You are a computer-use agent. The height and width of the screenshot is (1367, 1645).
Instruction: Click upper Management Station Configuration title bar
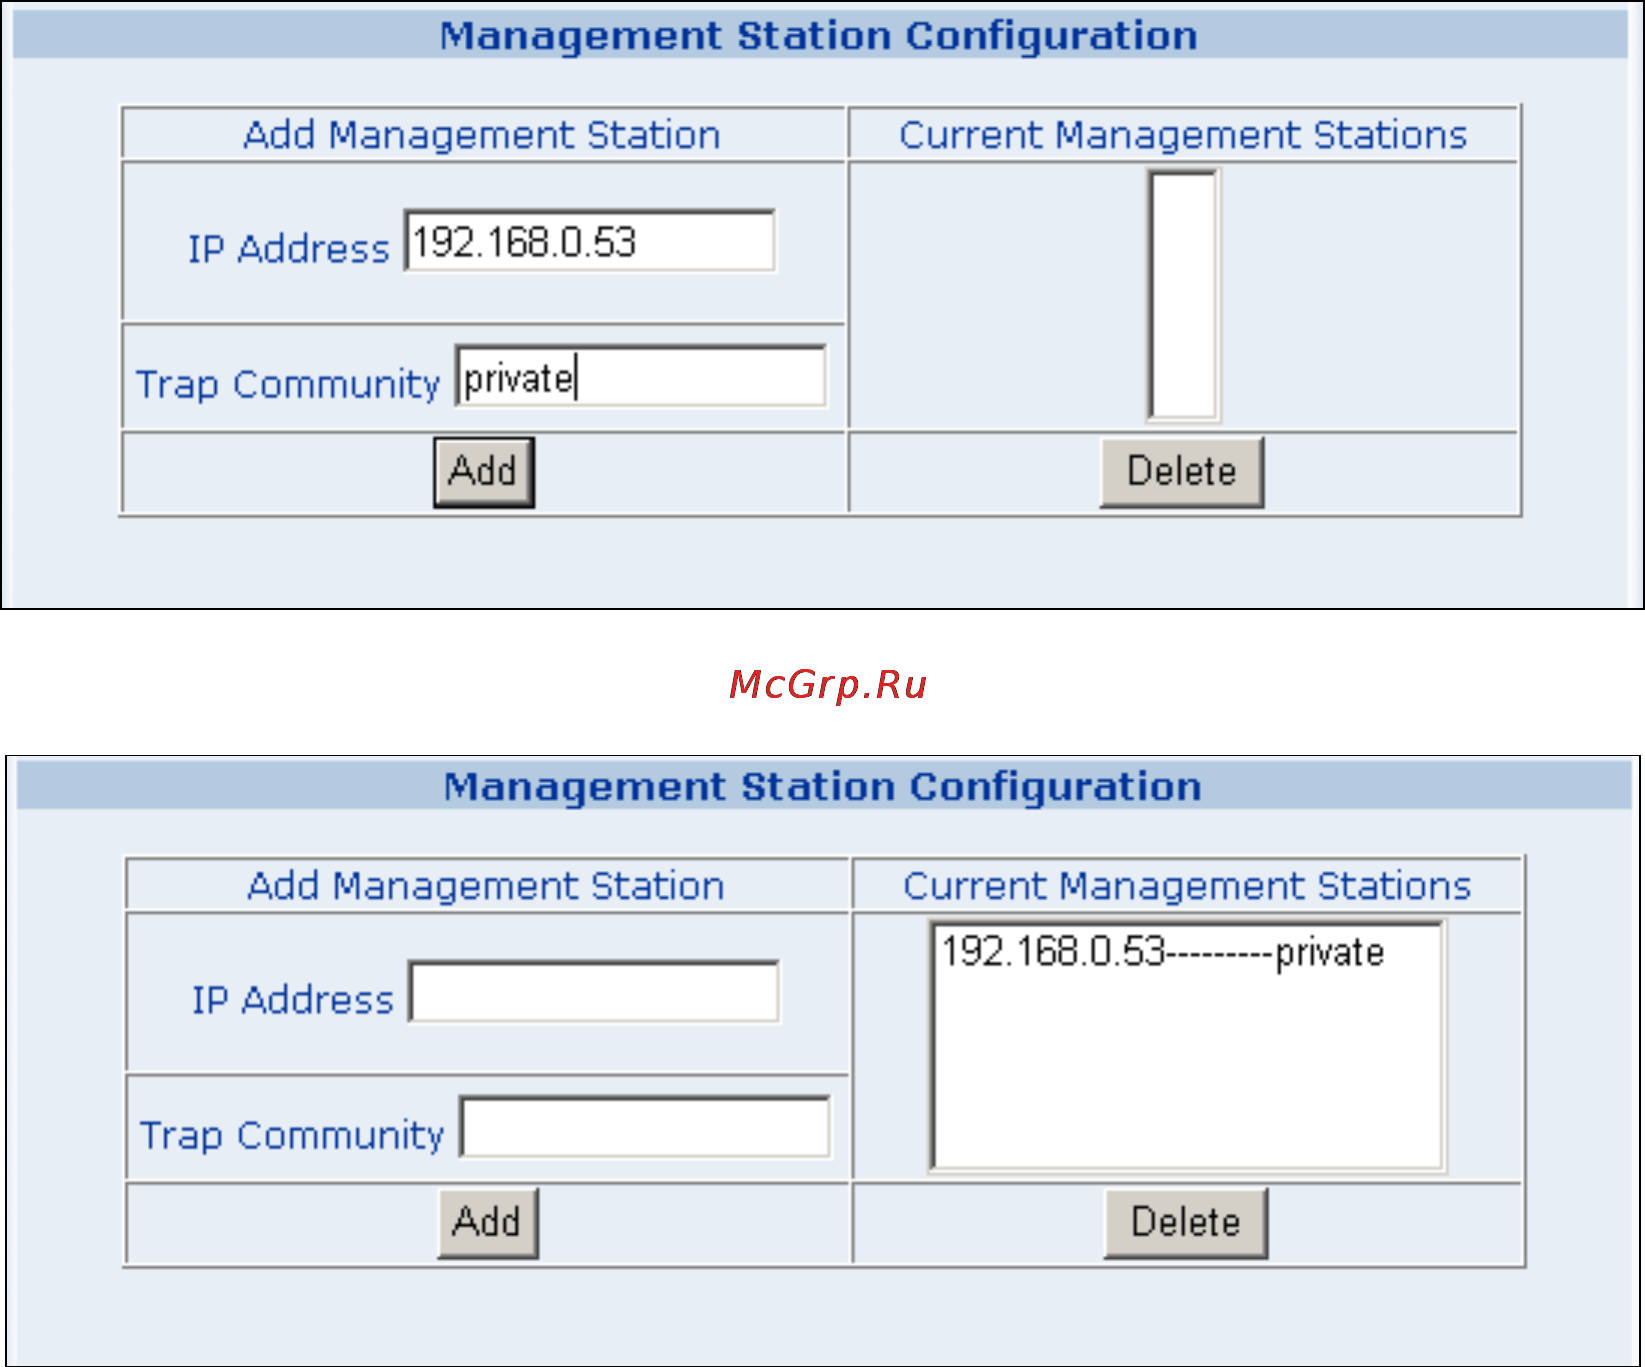820,35
